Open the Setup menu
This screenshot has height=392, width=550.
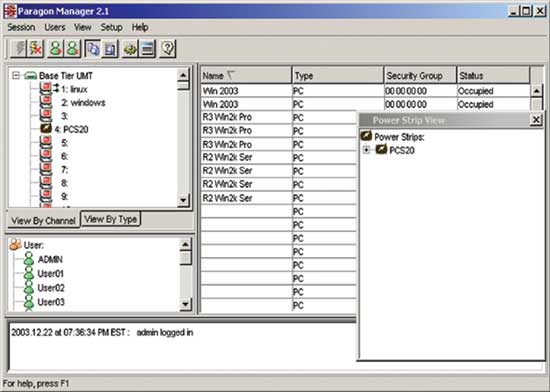(x=111, y=27)
